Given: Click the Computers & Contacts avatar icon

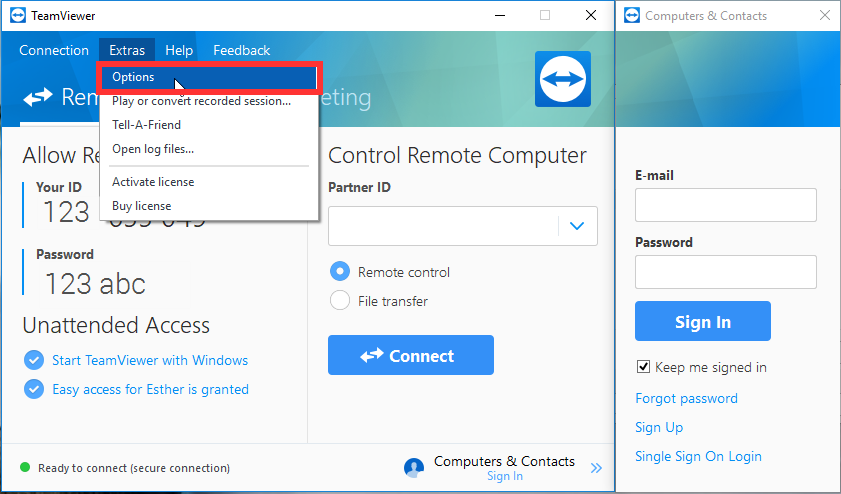Looking at the screenshot, I should [414, 468].
